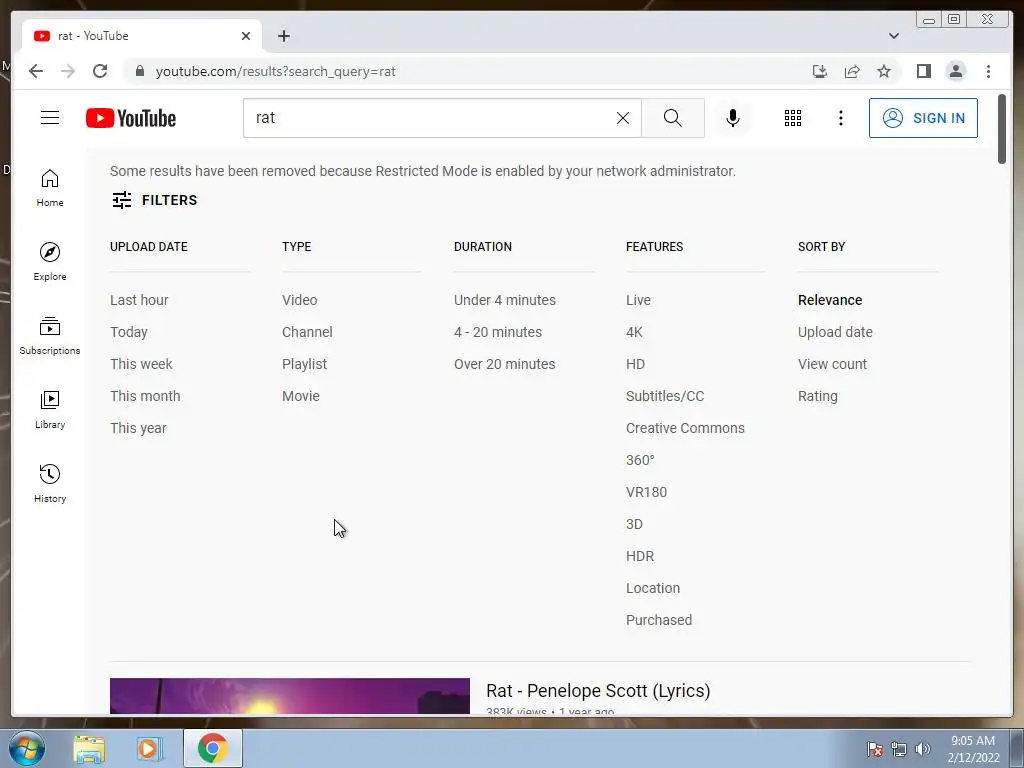Sort results by Upload date
The width and height of the screenshot is (1024, 768).
tap(835, 332)
